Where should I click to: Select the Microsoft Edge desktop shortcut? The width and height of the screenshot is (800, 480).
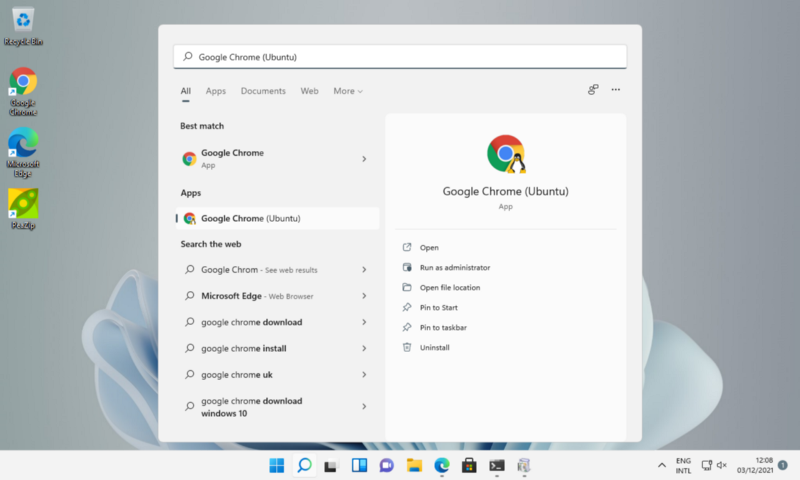[23, 153]
